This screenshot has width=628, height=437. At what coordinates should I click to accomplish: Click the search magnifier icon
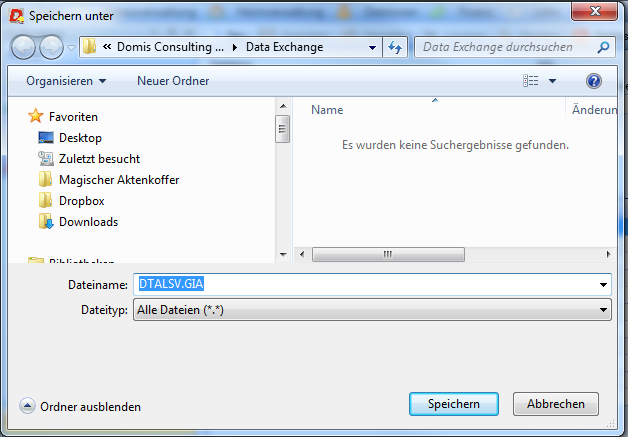click(603, 47)
